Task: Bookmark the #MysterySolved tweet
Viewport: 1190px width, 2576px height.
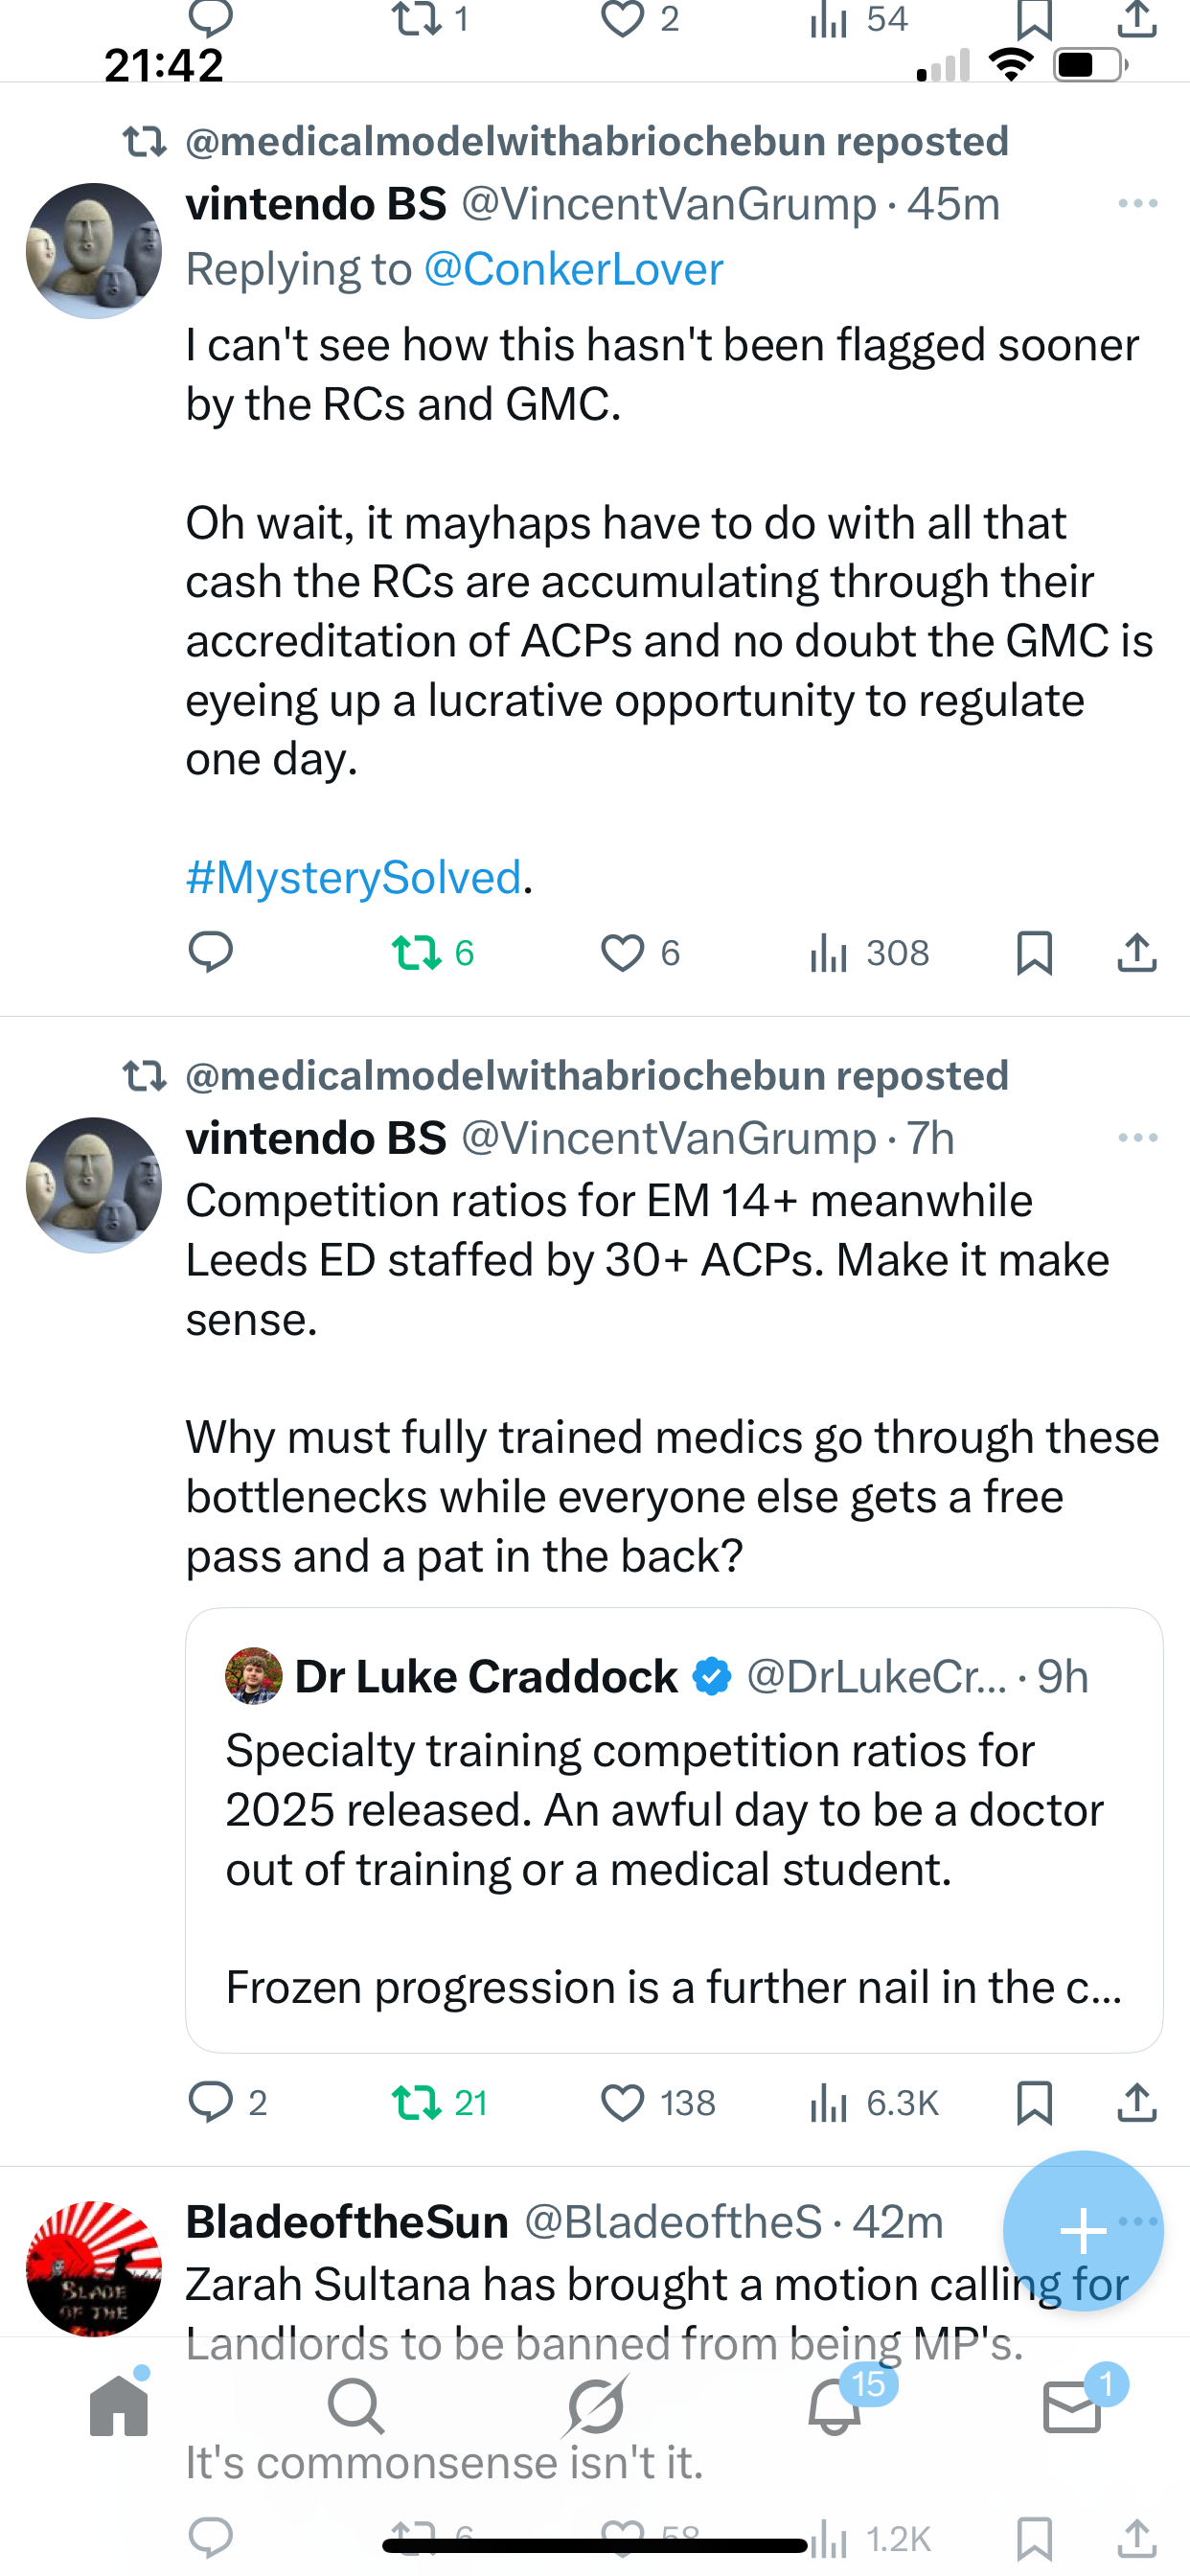Action: 1034,952
